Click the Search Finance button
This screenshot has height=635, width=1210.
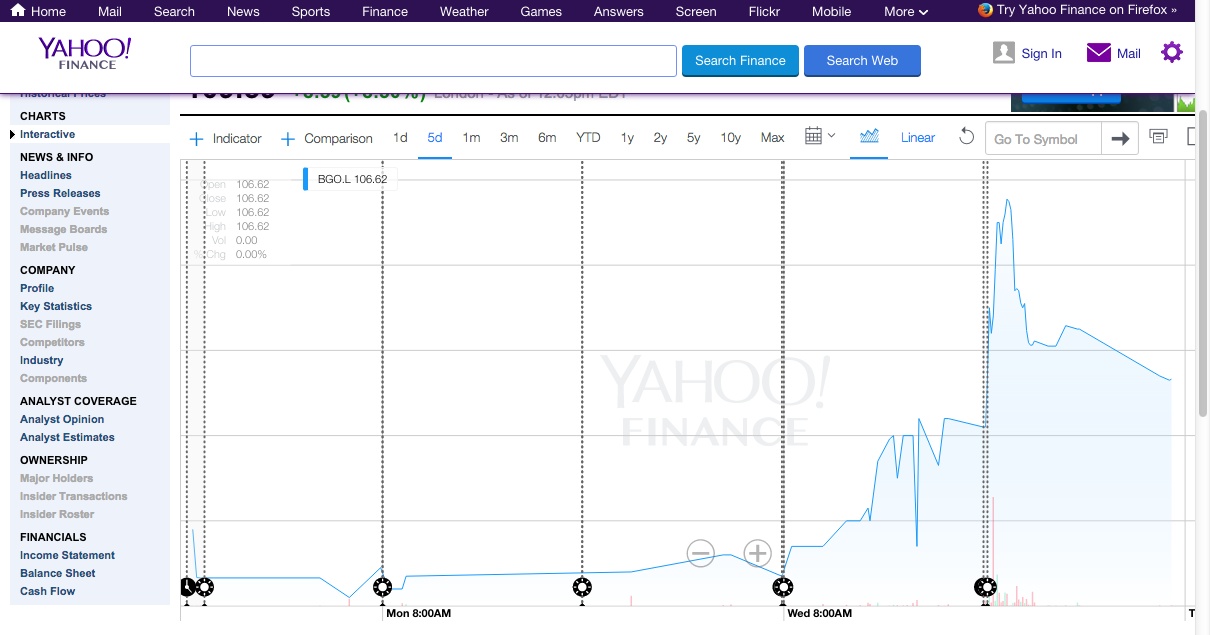[x=740, y=60]
